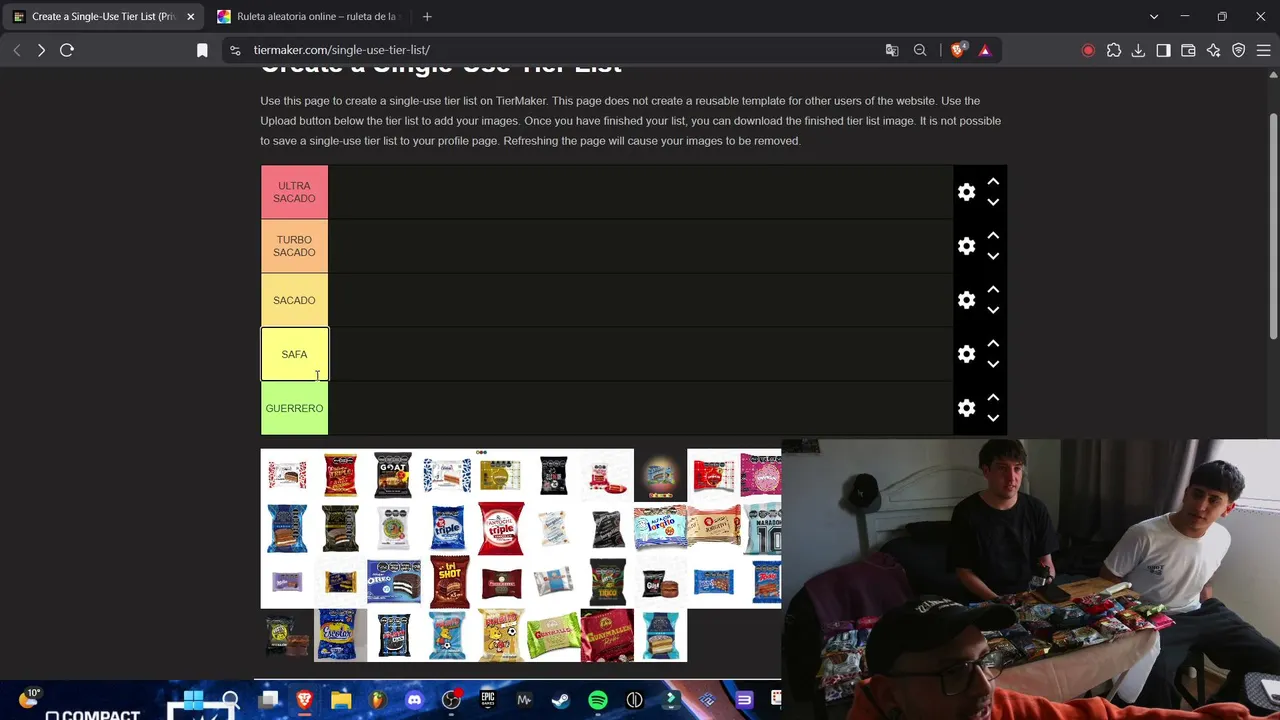This screenshot has width=1280, height=720.
Task: Bookmark this page in Brave
Action: [202, 50]
